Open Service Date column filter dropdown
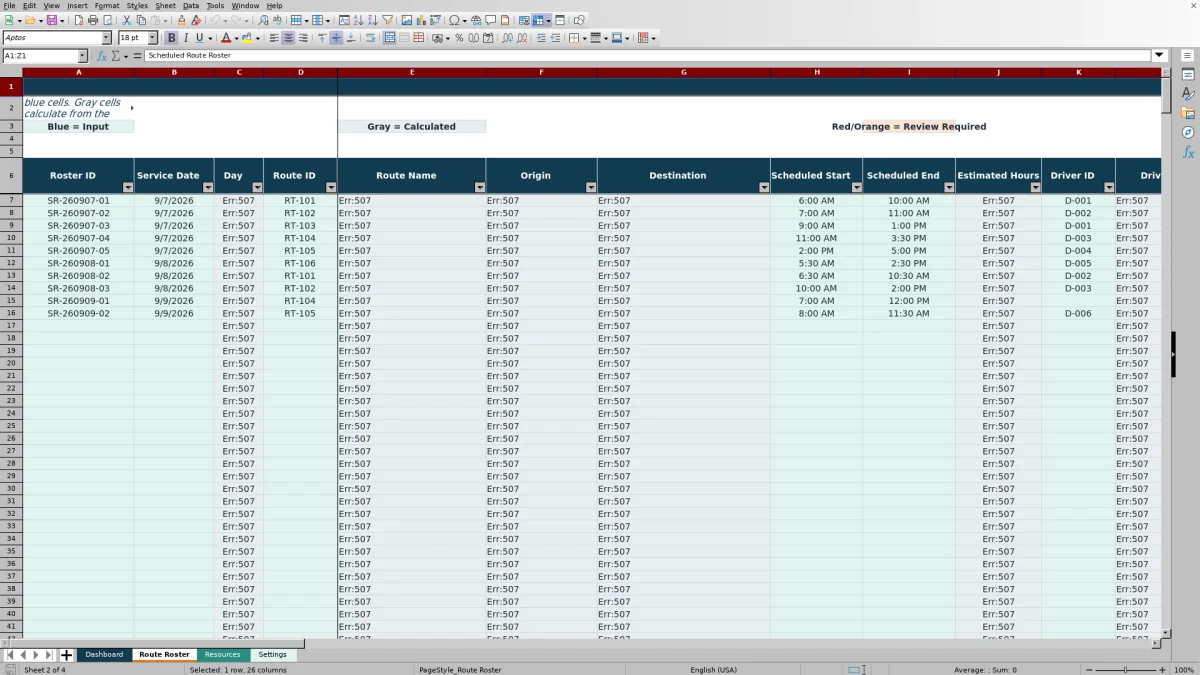The height and width of the screenshot is (675, 1200). pyautogui.click(x=208, y=188)
